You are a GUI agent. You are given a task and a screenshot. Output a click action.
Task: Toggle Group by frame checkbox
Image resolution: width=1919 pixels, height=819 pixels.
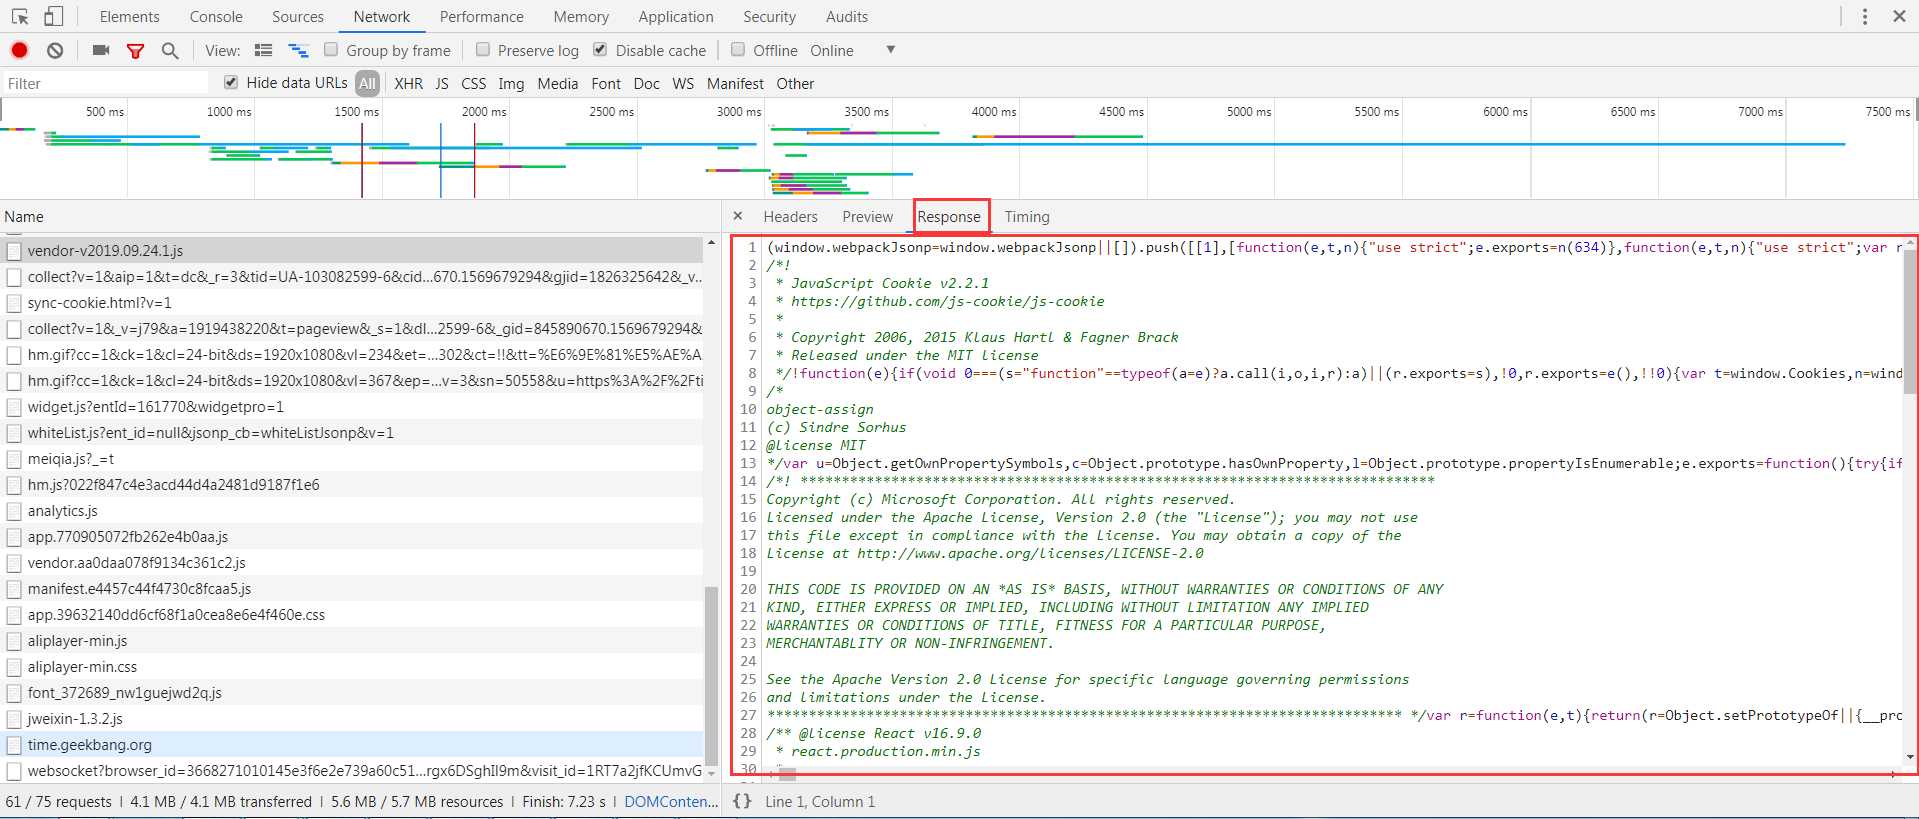click(331, 50)
